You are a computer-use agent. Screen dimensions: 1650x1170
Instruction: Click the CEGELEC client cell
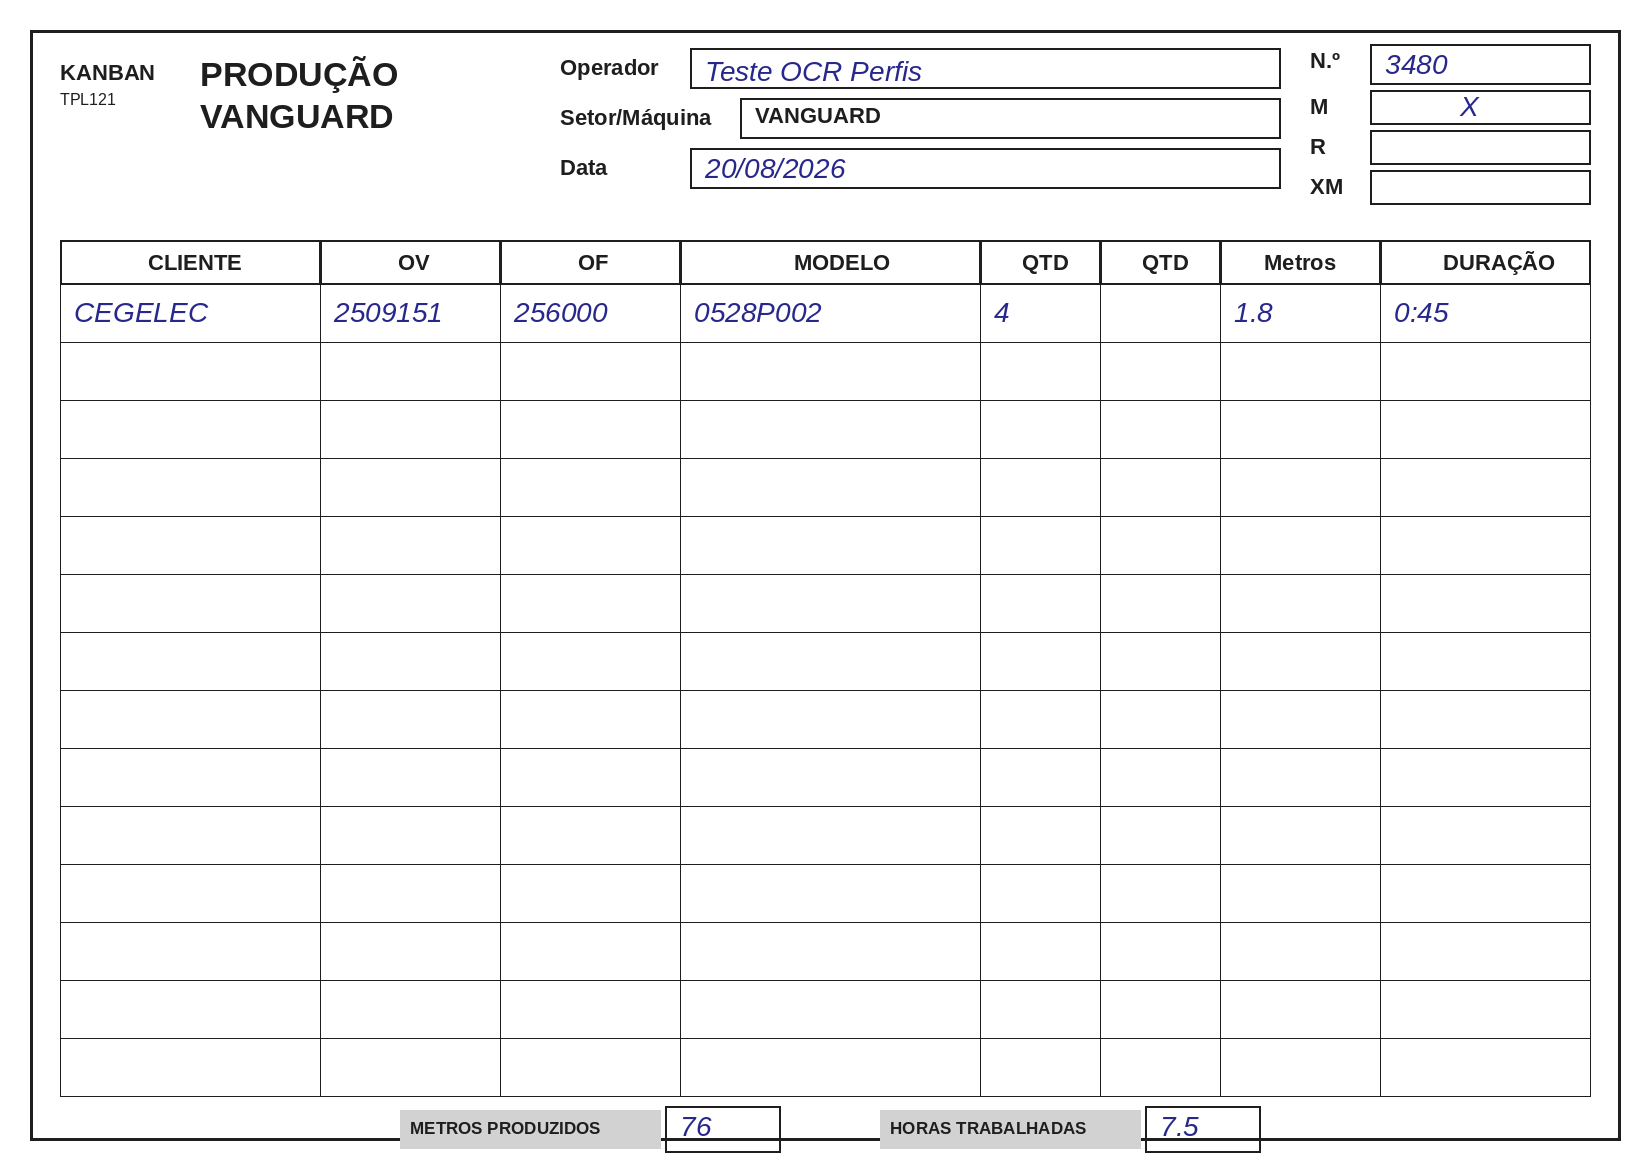[x=191, y=314]
